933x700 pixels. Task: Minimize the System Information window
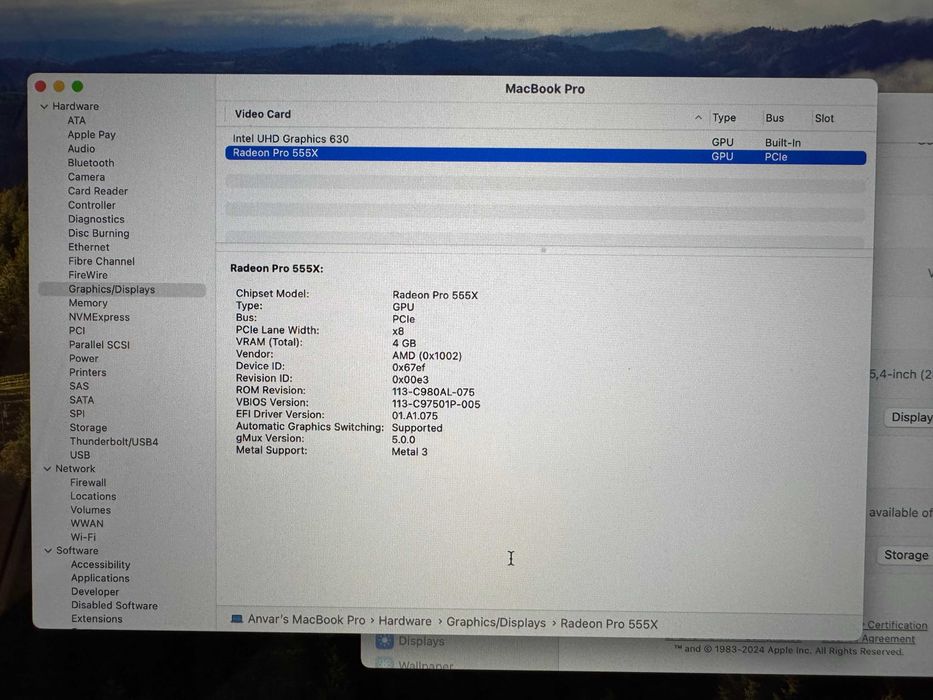tap(59, 86)
